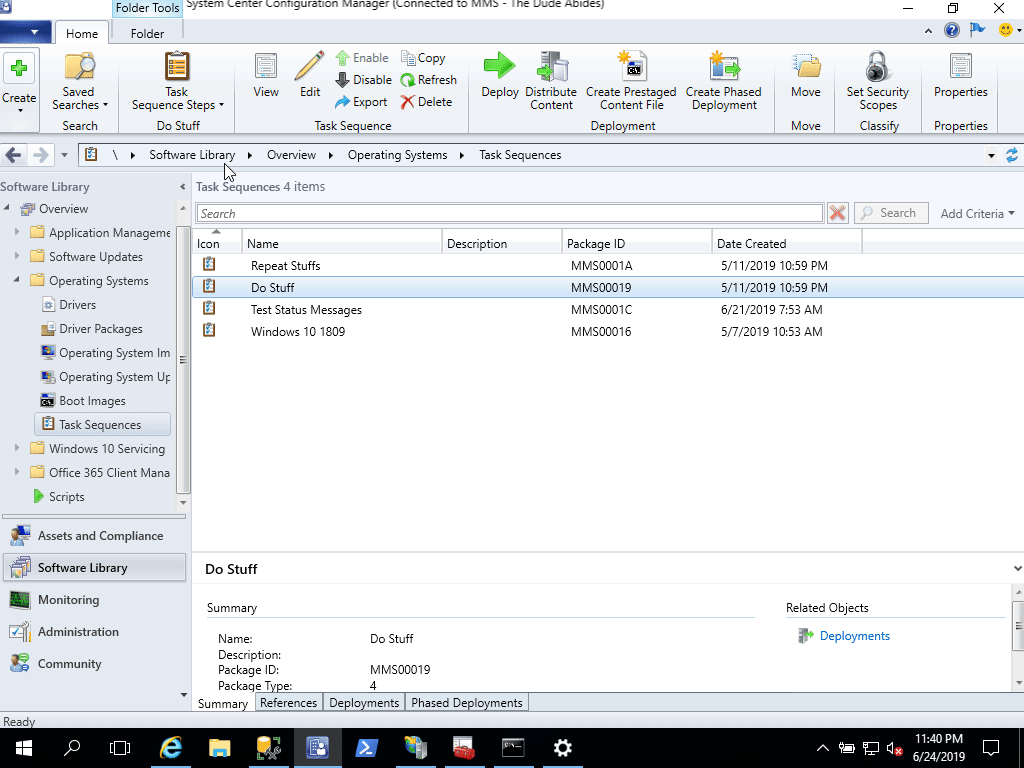Open Task Sequence Steps ribbon menu

coord(177,82)
